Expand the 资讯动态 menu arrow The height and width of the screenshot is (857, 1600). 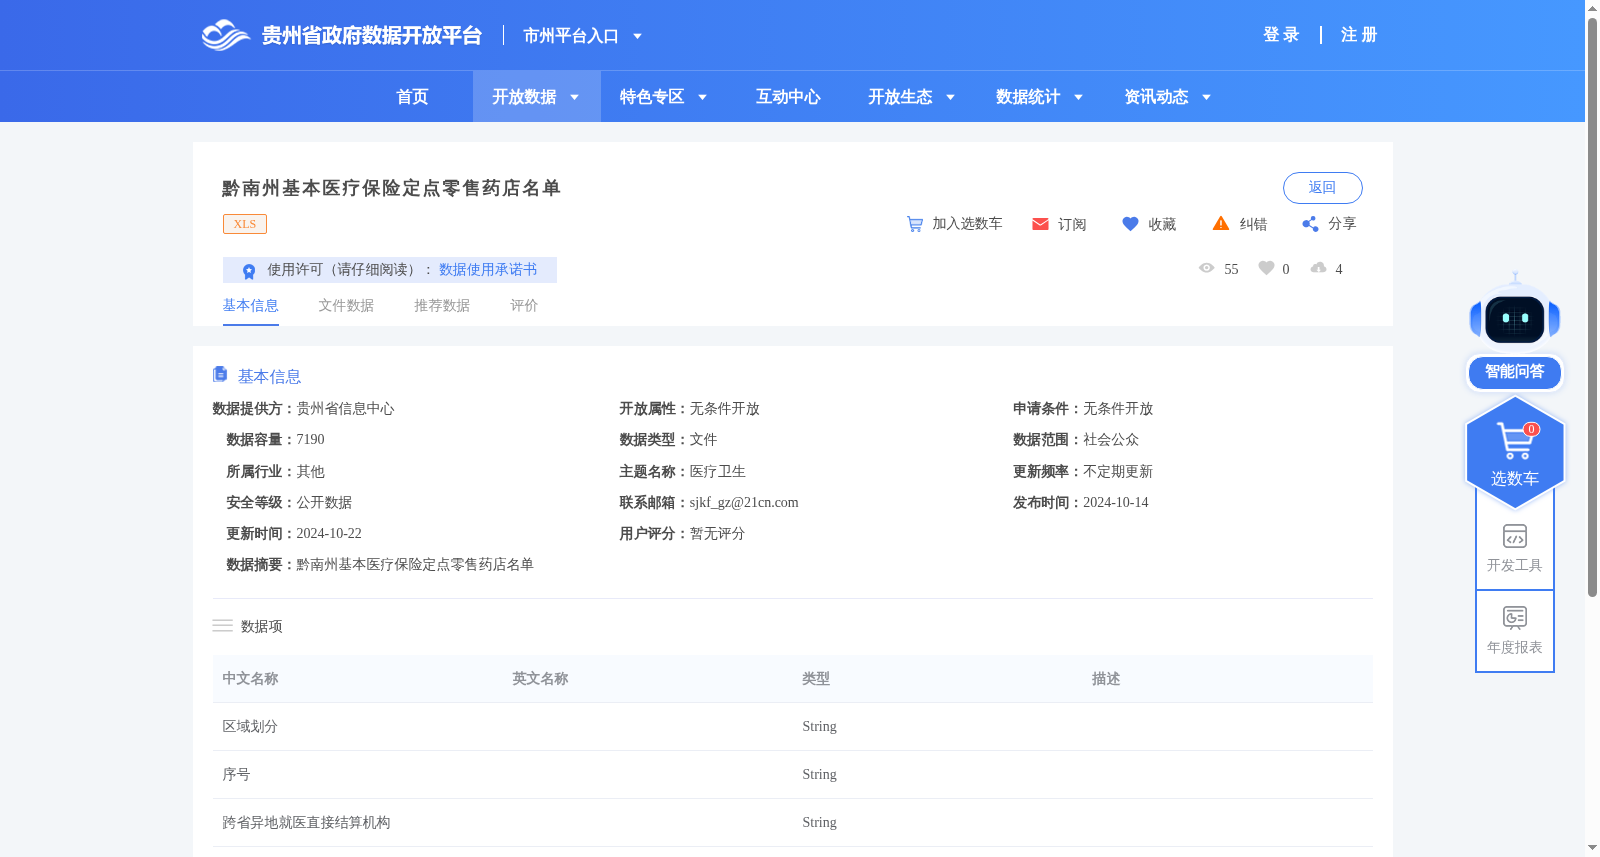pos(1207,97)
